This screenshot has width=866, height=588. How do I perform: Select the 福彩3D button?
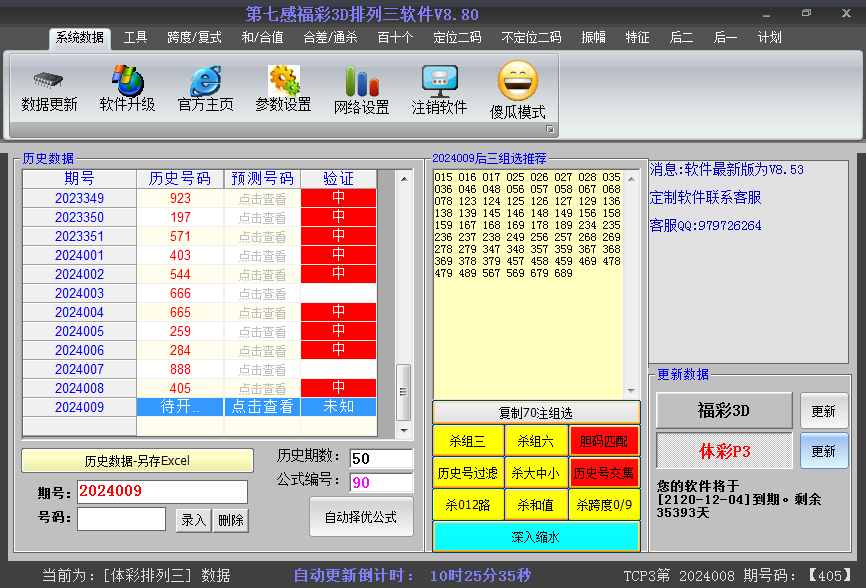click(x=724, y=411)
